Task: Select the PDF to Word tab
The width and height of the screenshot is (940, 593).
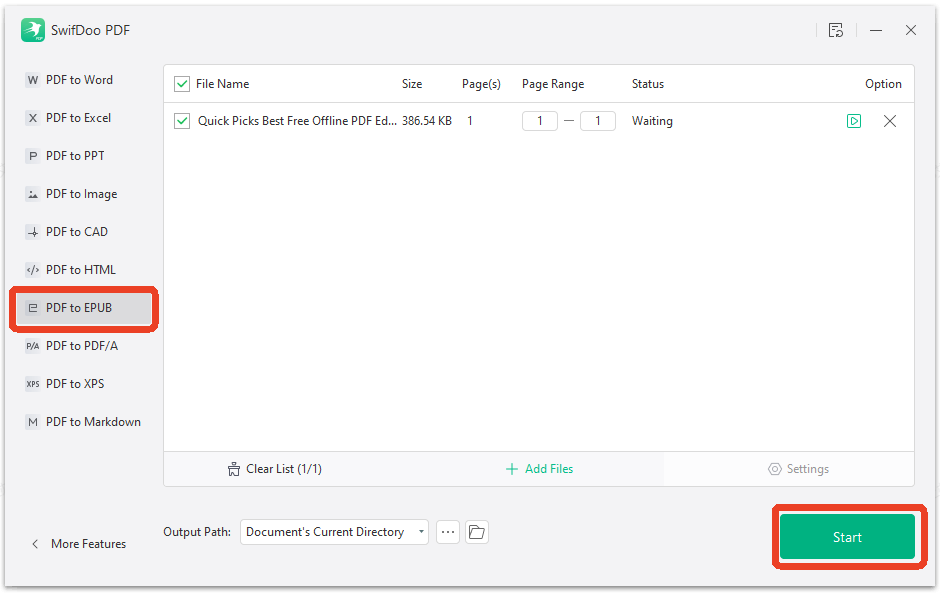Action: pos(84,80)
